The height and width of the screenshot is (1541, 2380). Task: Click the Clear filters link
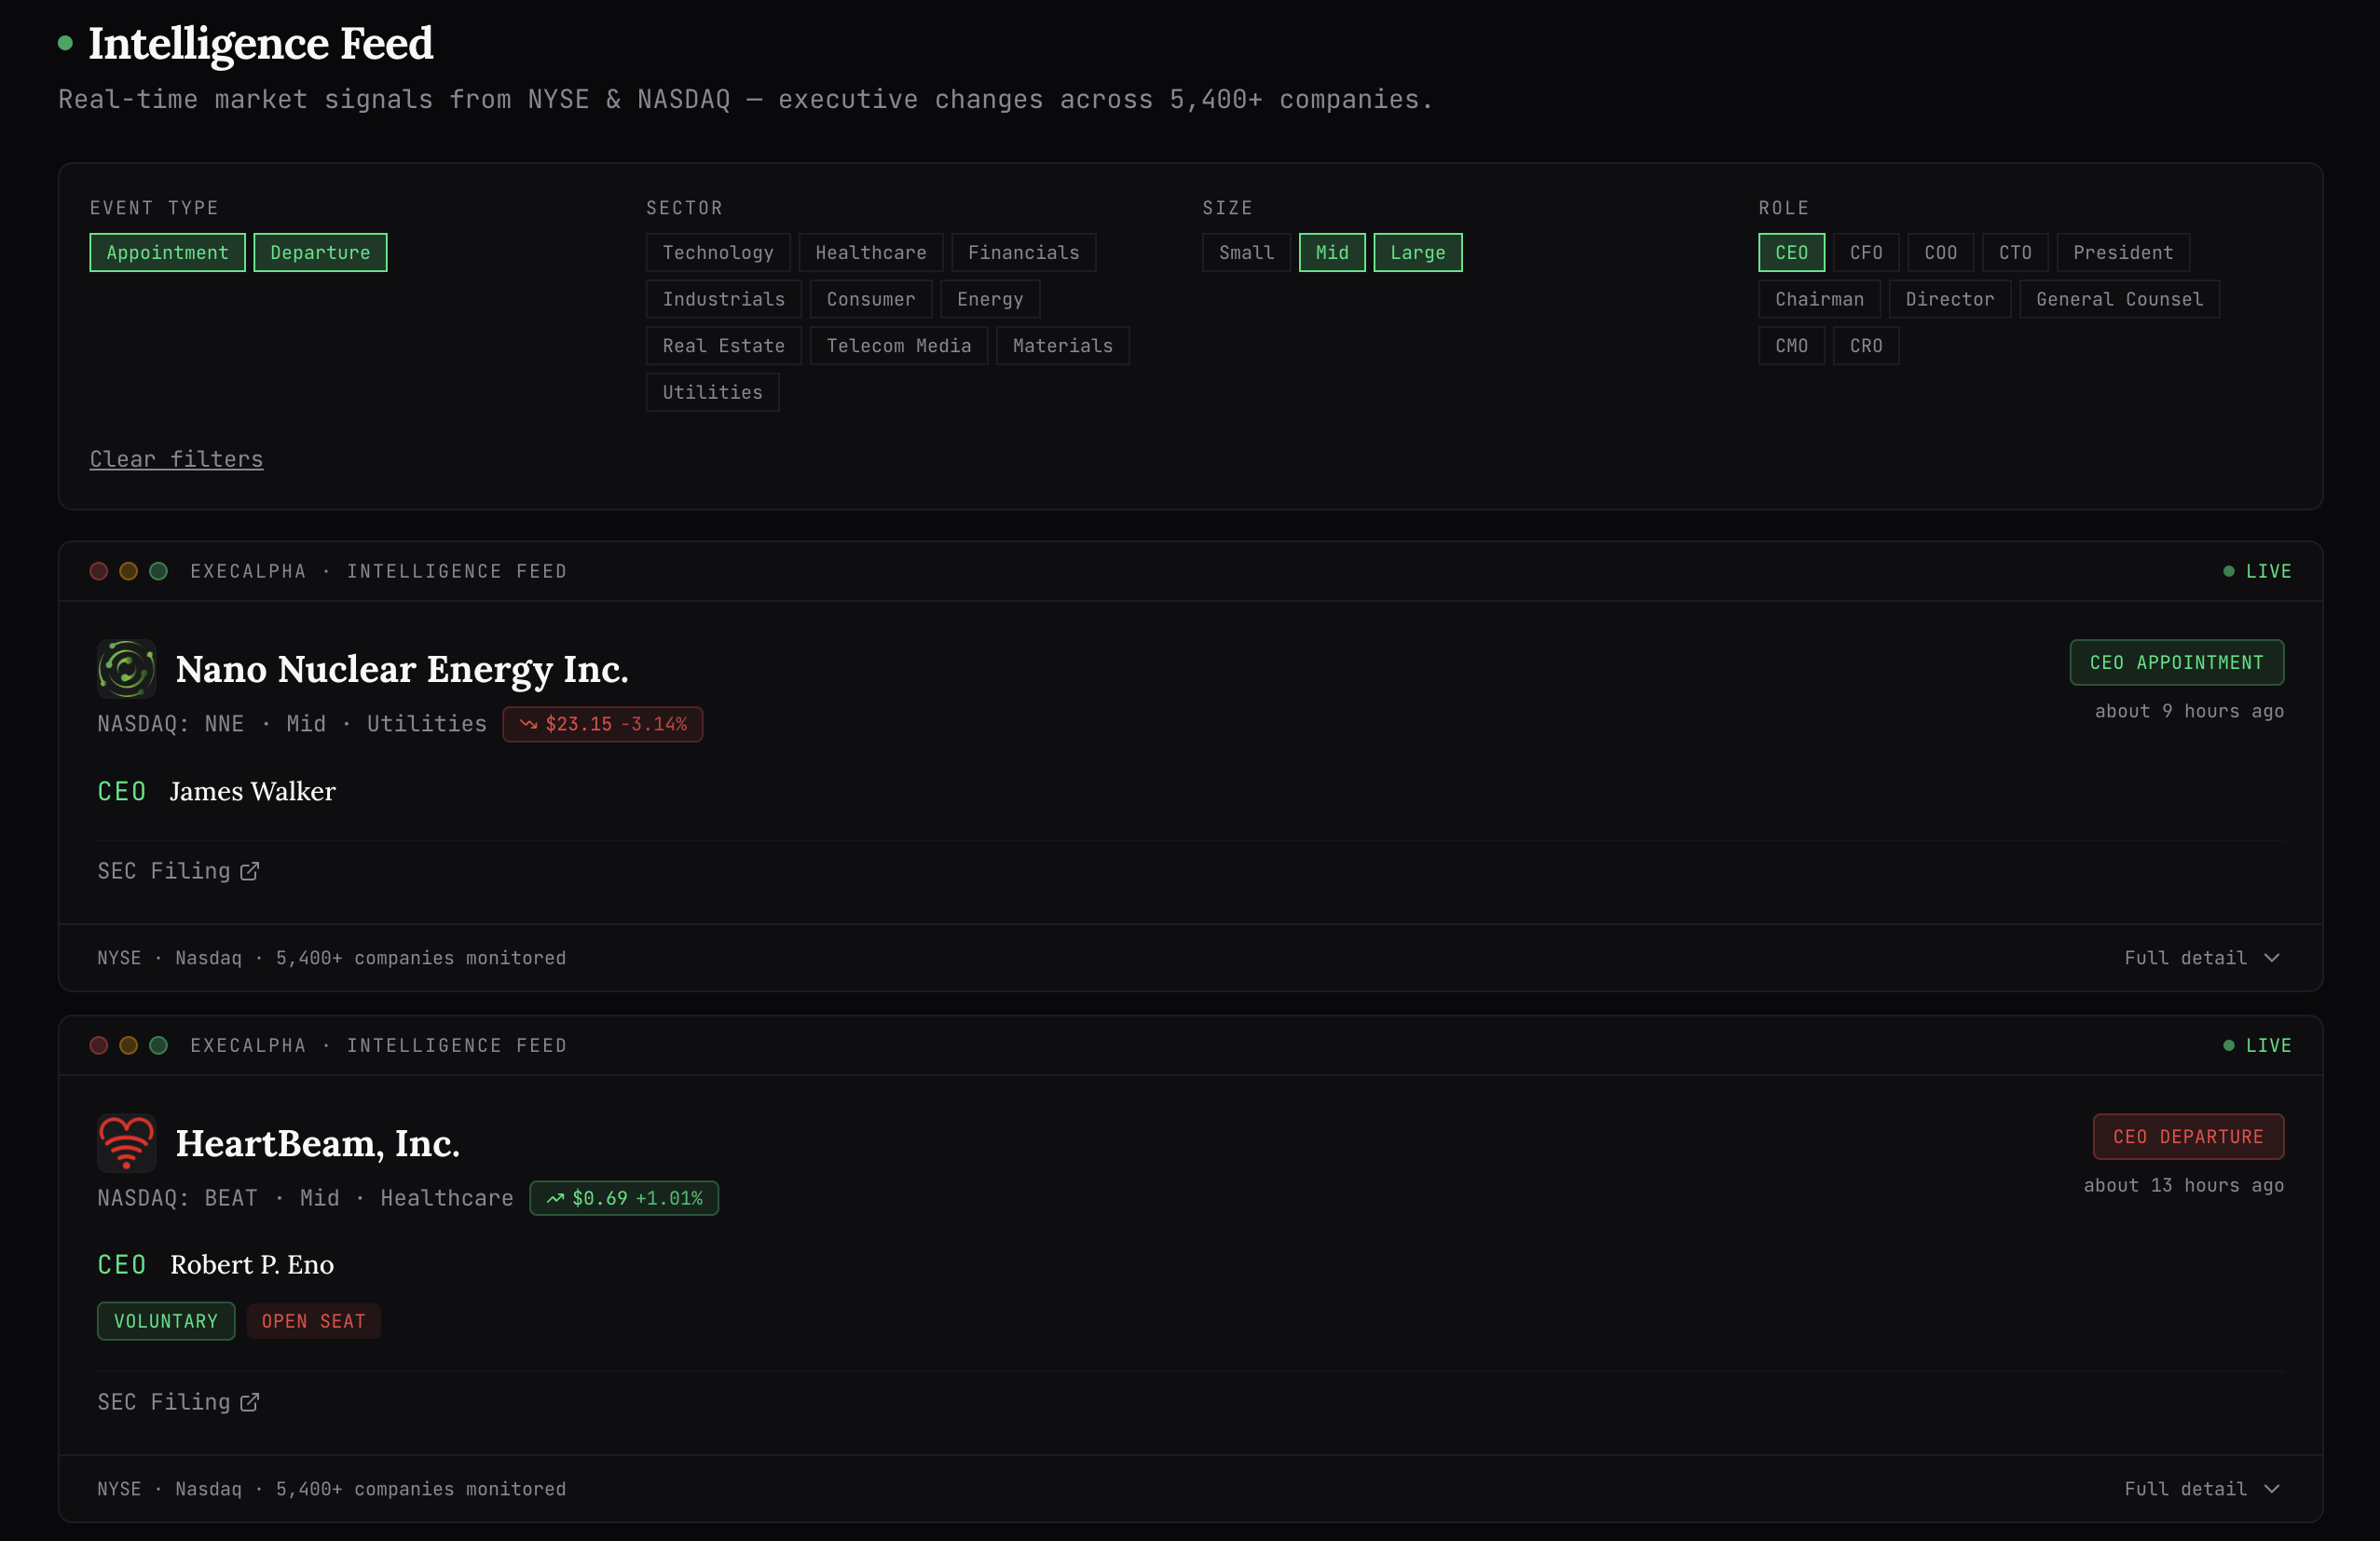[176, 459]
